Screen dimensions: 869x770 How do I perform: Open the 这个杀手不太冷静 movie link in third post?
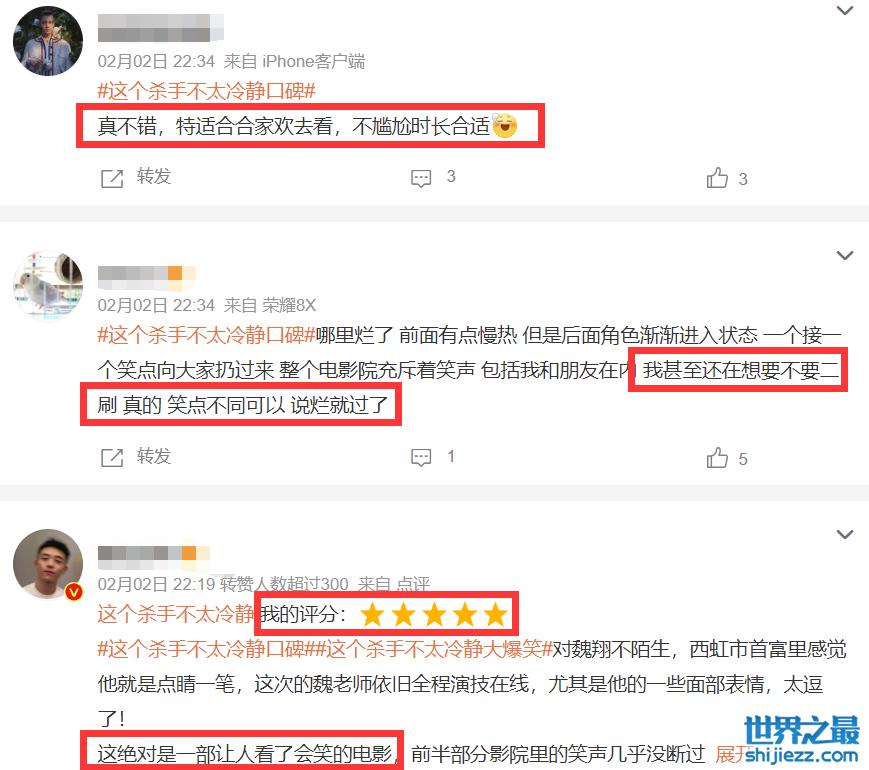176,614
